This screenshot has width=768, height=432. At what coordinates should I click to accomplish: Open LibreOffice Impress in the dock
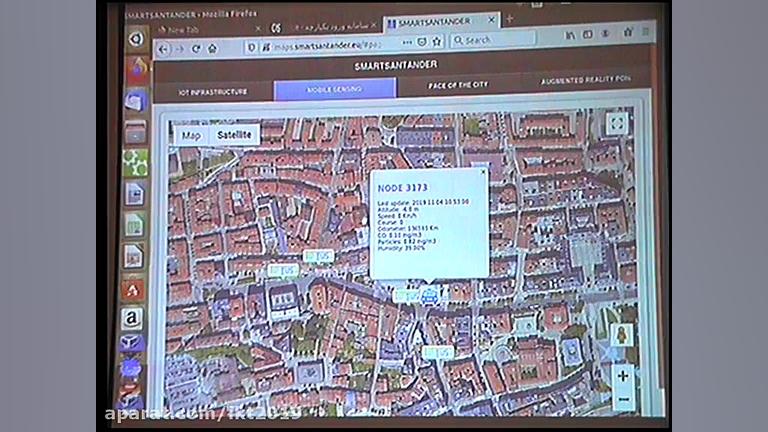tap(133, 256)
